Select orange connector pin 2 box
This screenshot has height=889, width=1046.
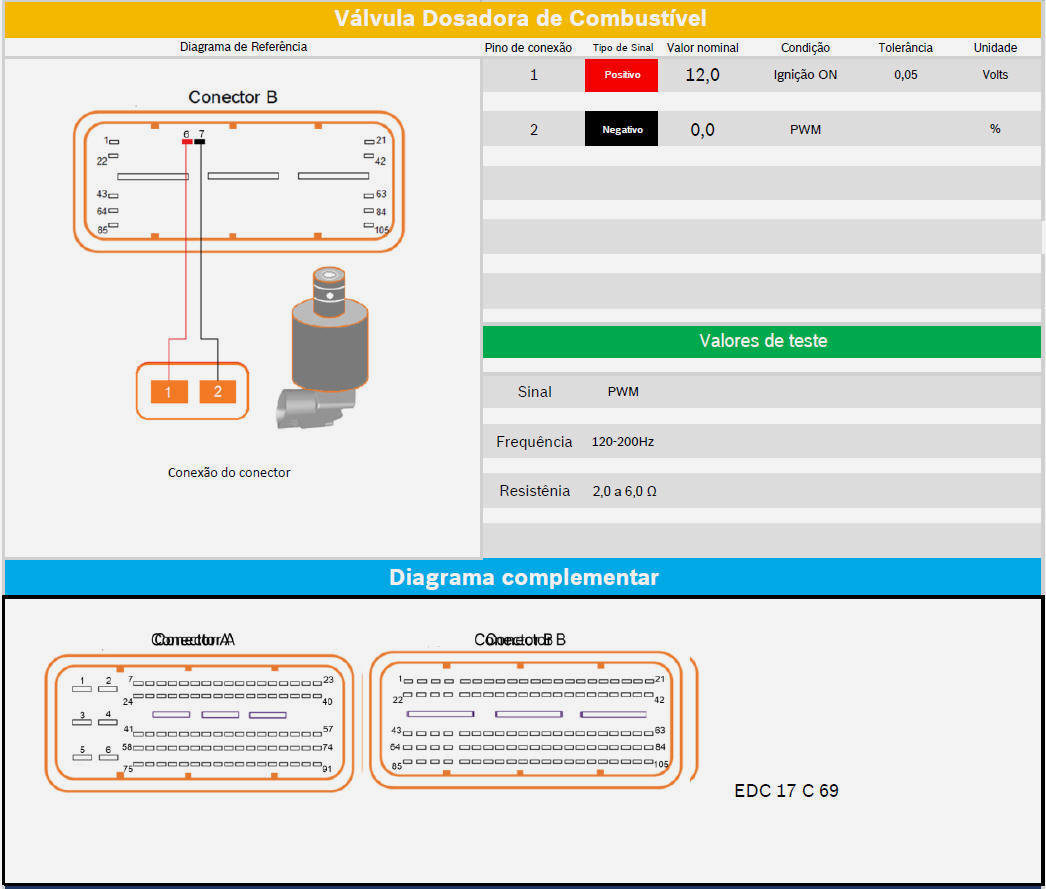pyautogui.click(x=218, y=391)
